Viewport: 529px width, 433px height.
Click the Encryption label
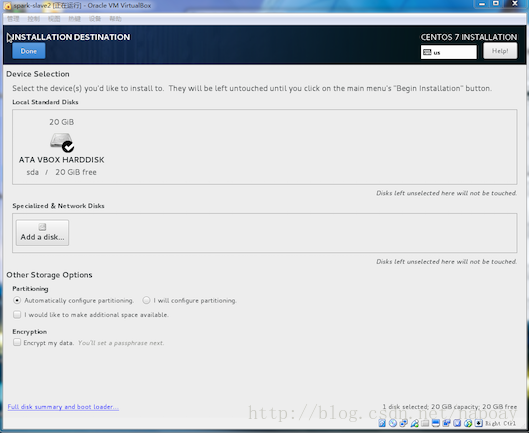pyautogui.click(x=30, y=331)
